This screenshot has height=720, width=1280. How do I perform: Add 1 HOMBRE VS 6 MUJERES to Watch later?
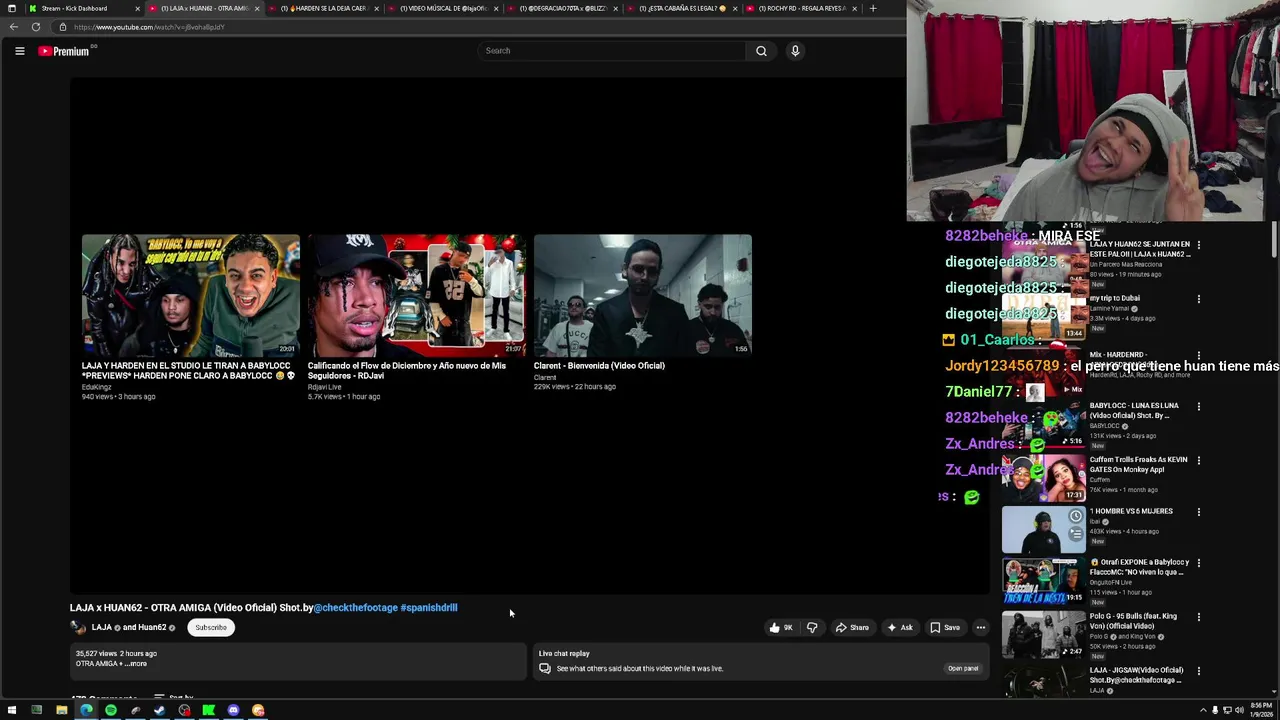click(1075, 517)
